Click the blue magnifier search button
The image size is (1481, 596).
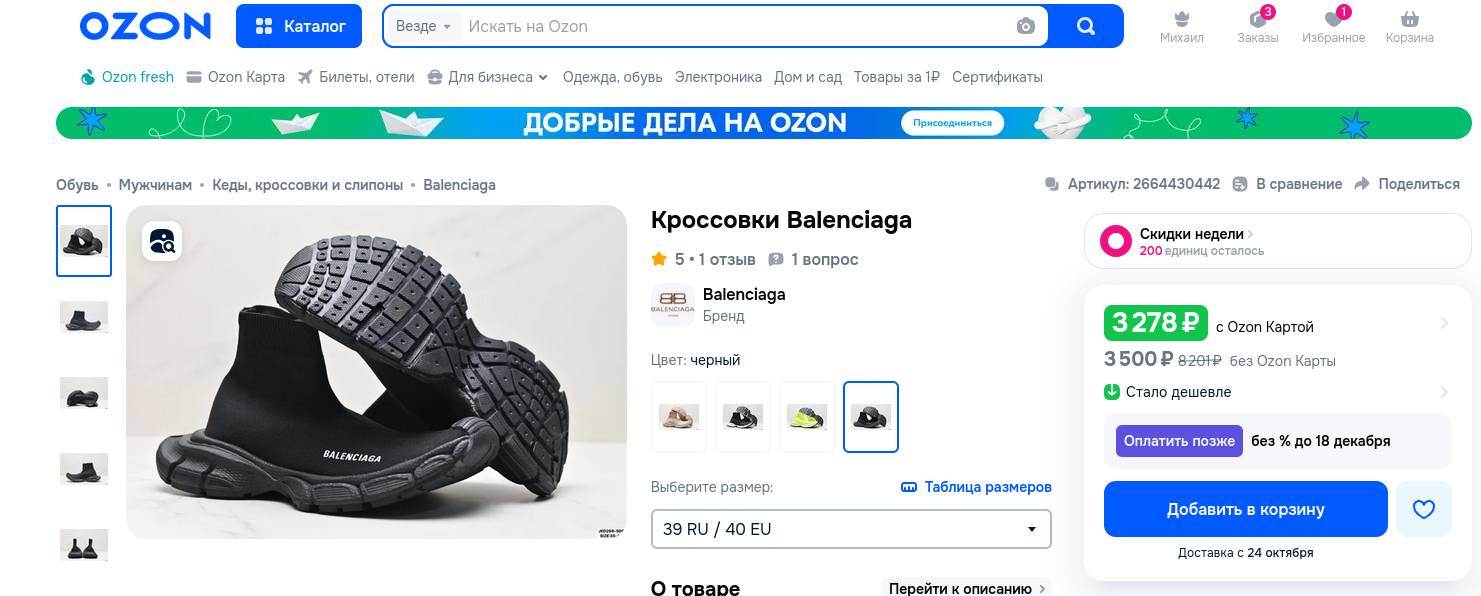click(x=1086, y=27)
